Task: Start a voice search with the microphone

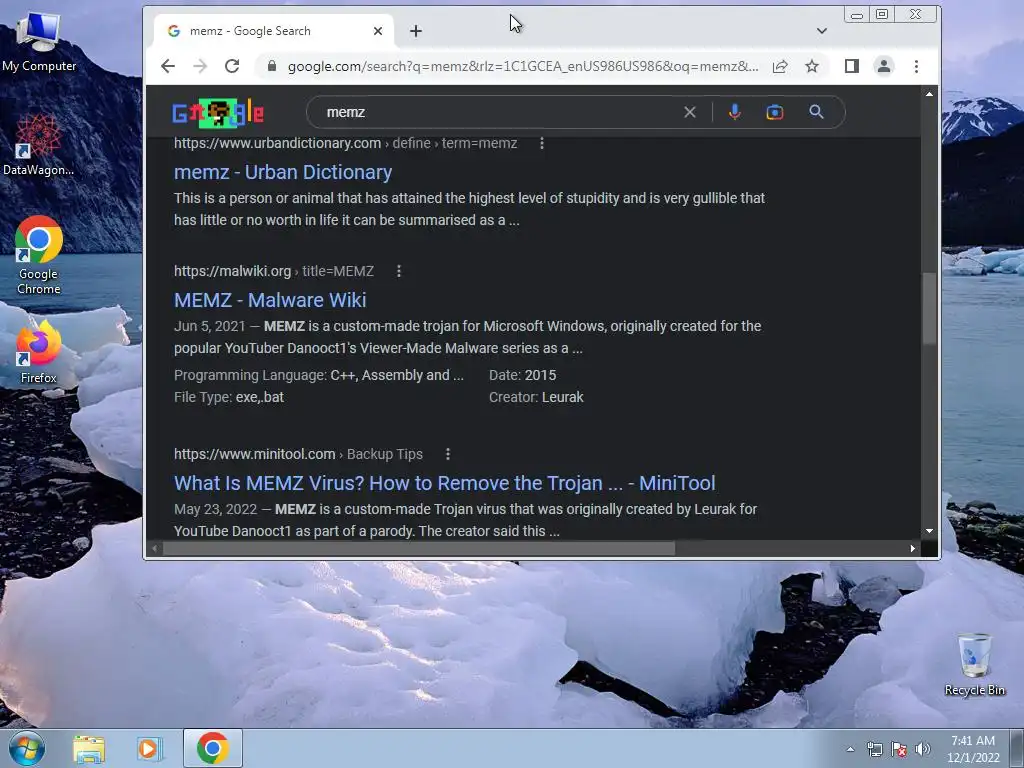Action: pos(735,112)
